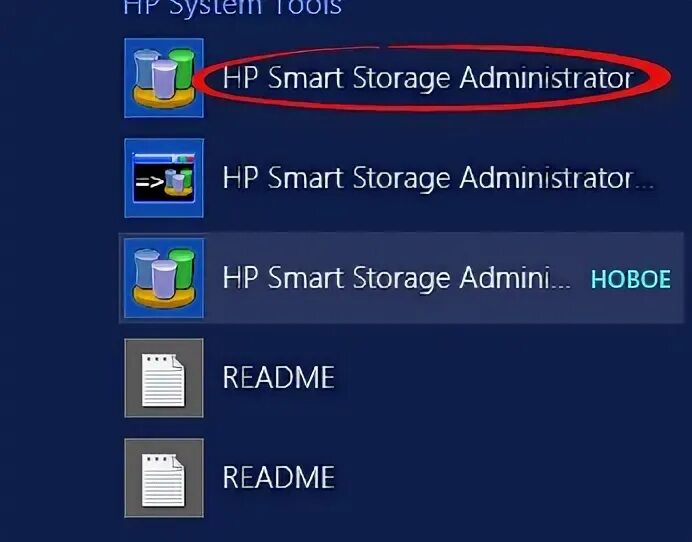692x542 pixels.
Task: Open the bottom README document icon
Action: [x=164, y=478]
